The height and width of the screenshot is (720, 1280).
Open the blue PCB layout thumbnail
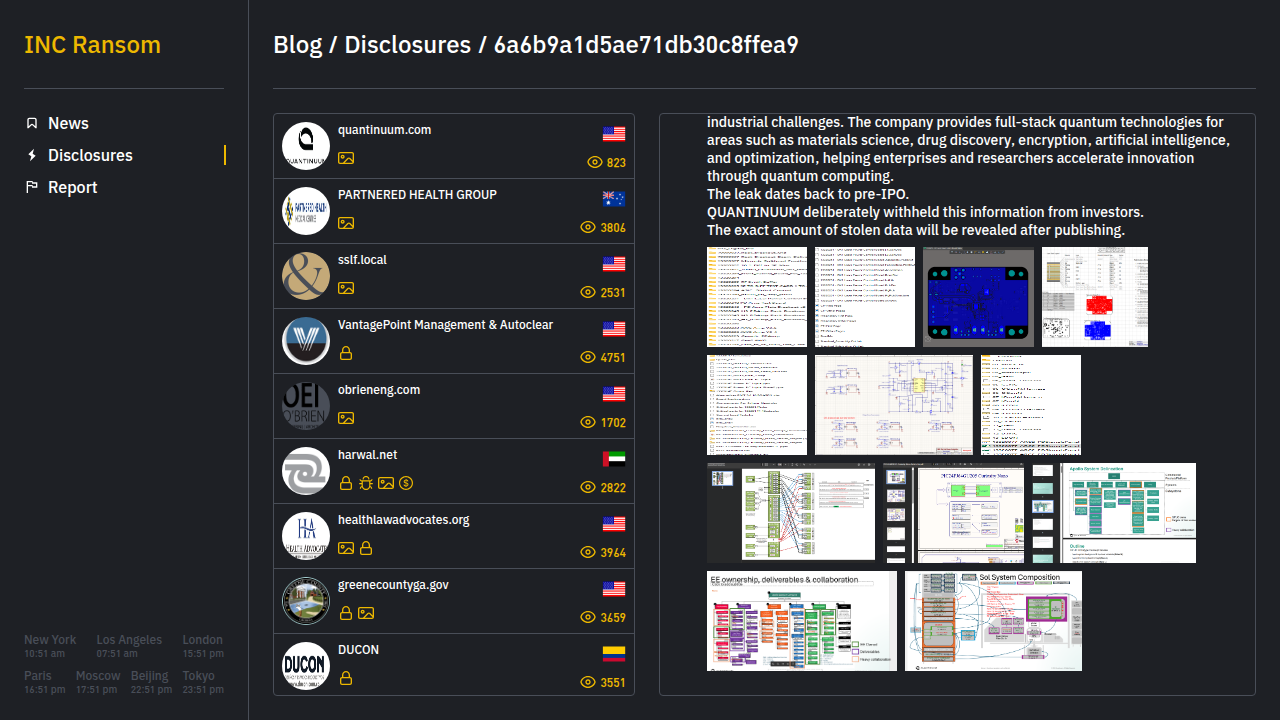pos(978,297)
